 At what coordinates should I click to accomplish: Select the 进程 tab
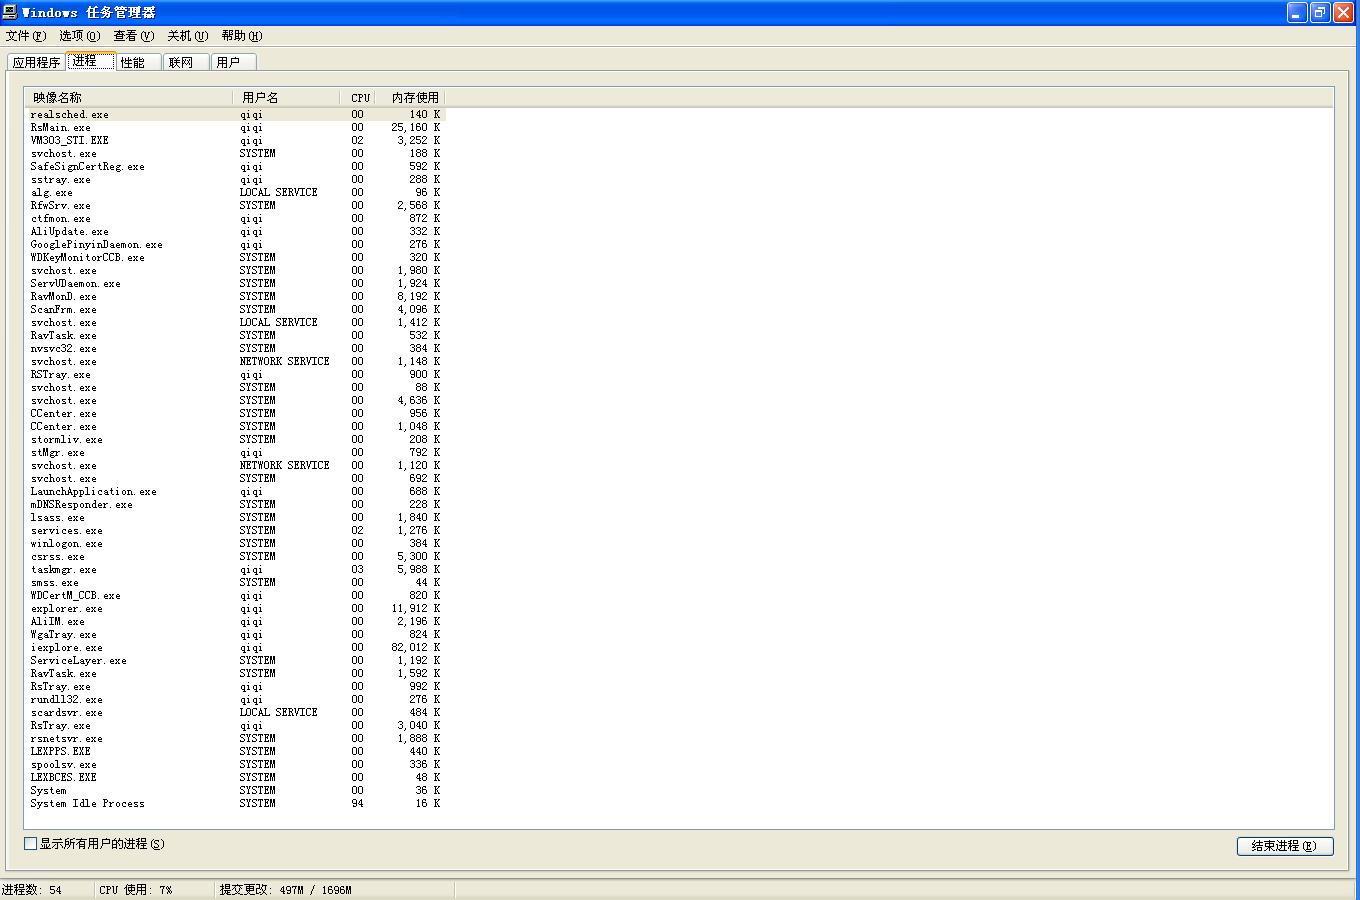click(x=90, y=61)
